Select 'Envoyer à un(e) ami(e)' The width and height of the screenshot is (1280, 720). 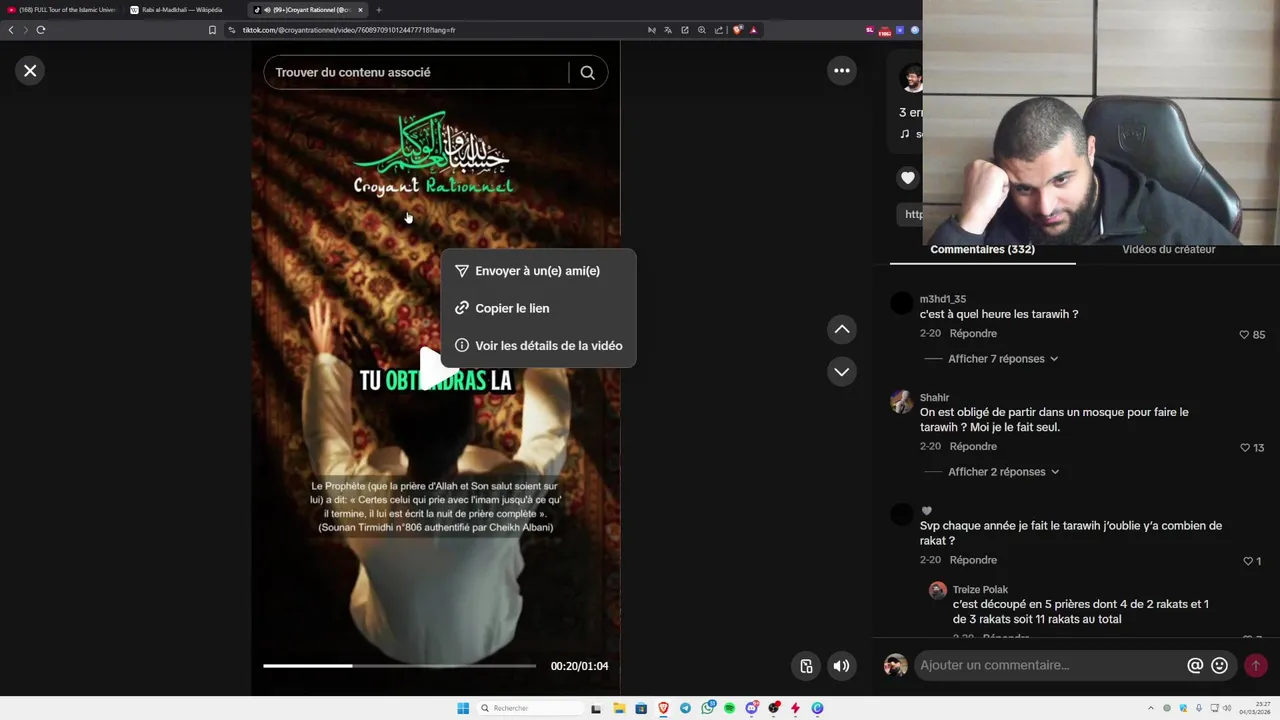pyautogui.click(x=538, y=271)
